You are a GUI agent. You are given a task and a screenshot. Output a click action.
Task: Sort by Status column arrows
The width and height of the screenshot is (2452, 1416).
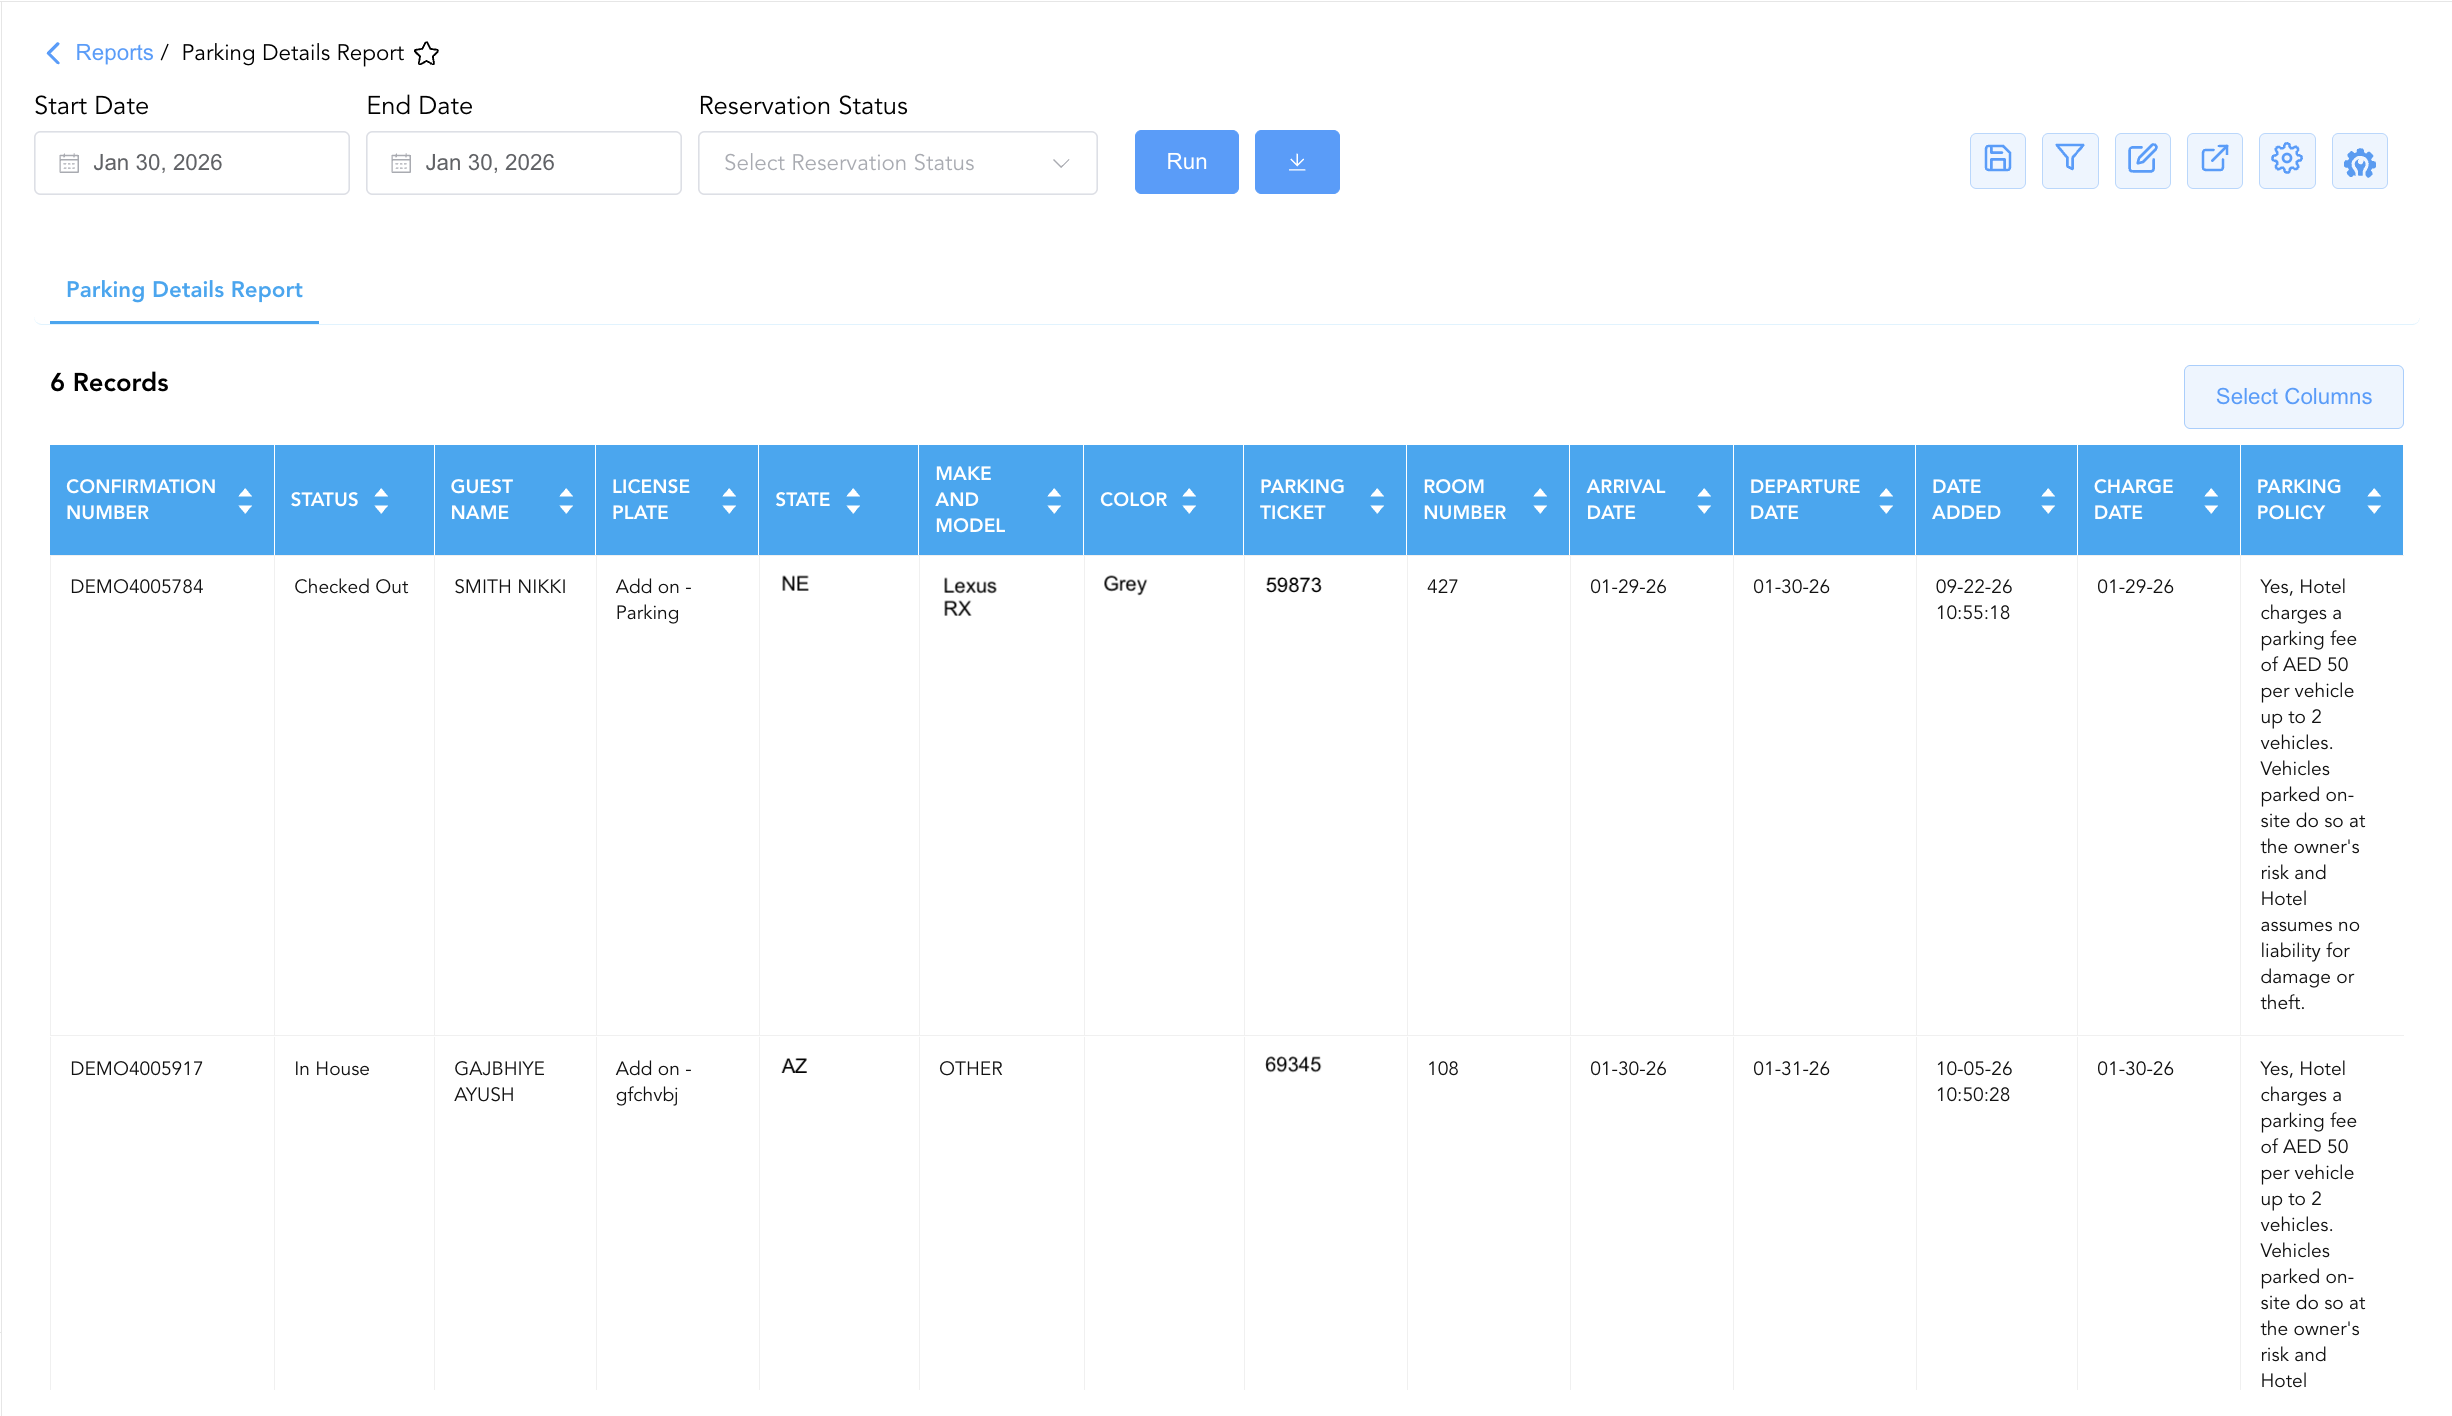pos(381,500)
